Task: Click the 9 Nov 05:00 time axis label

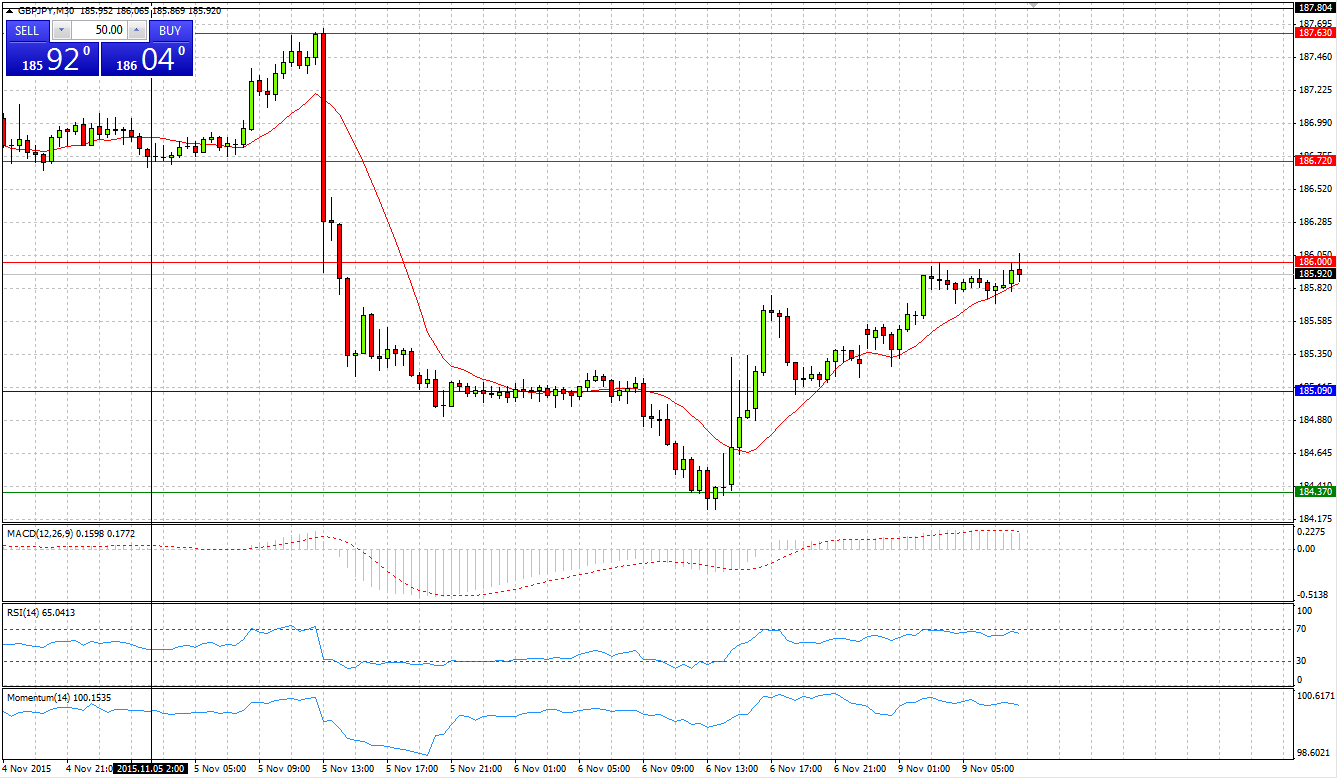Action: point(988,769)
